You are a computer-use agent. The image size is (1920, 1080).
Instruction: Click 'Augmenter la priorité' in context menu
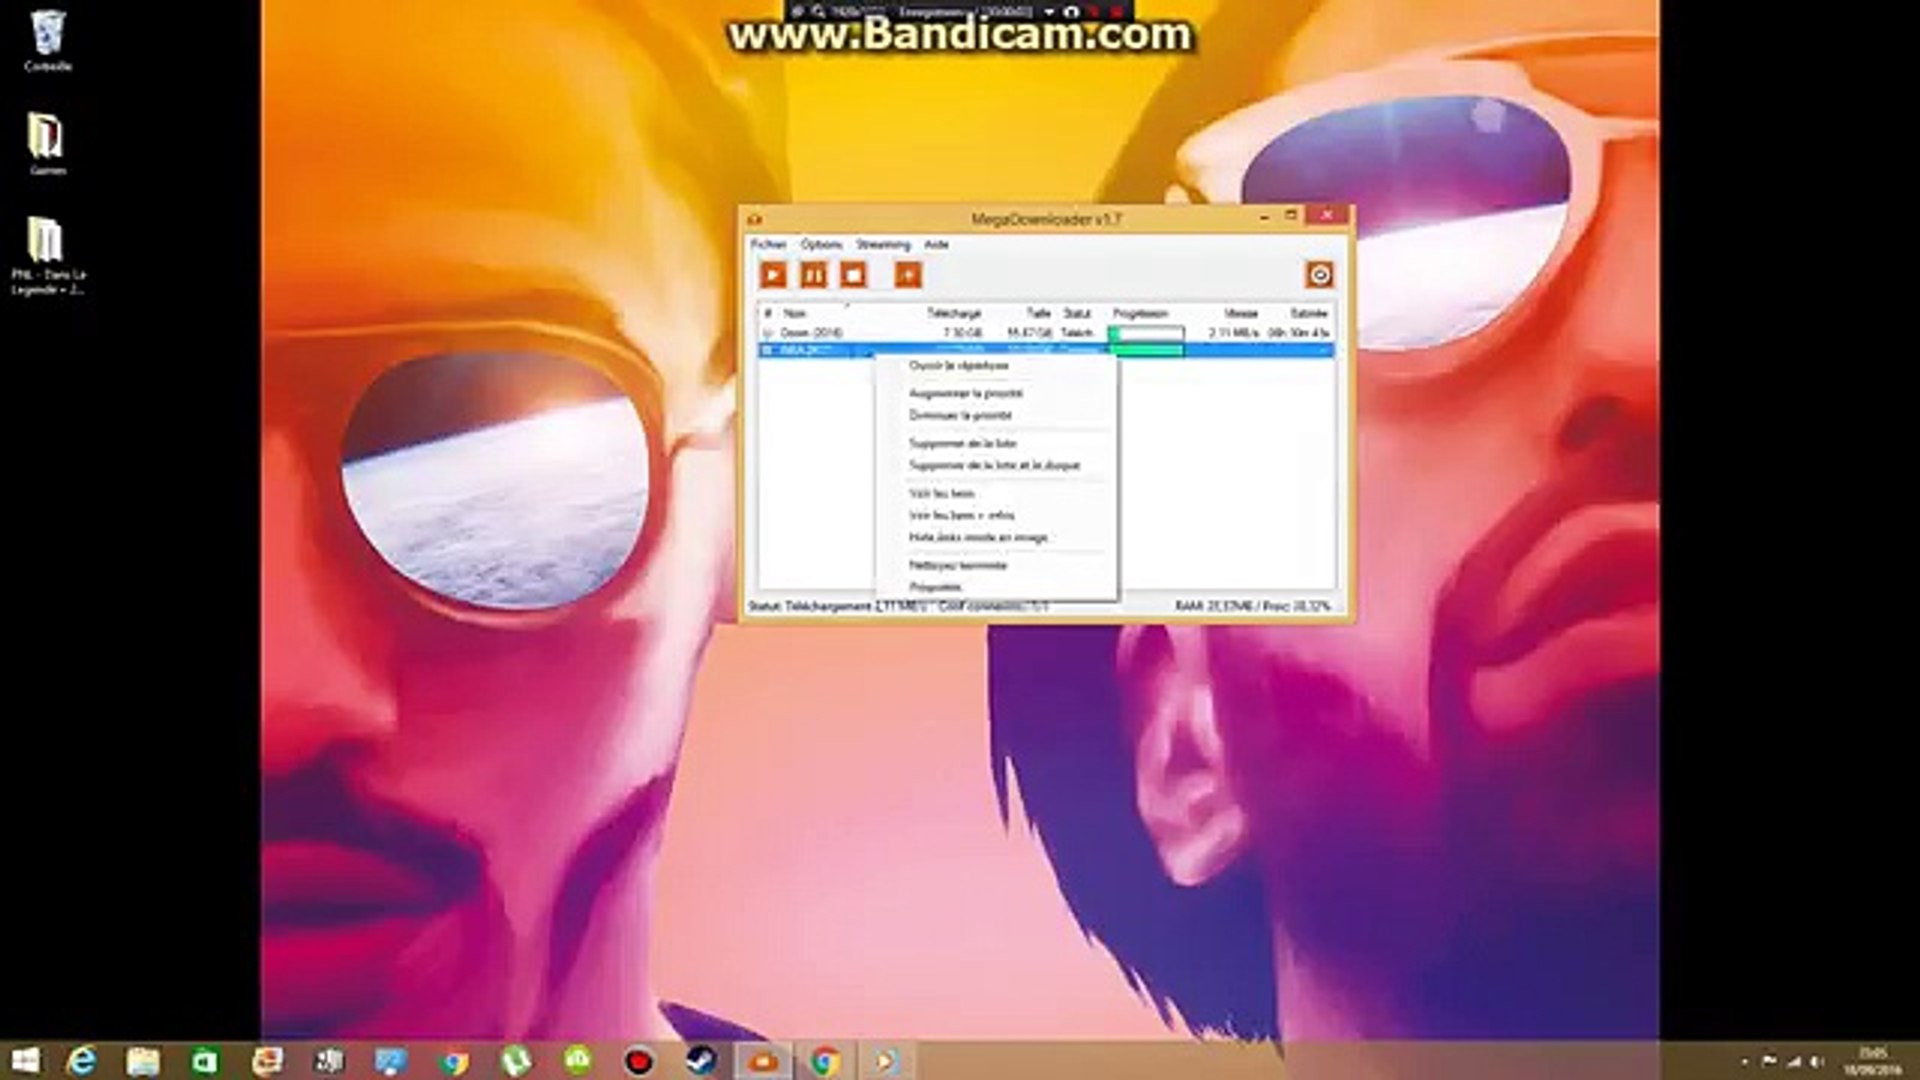click(965, 393)
